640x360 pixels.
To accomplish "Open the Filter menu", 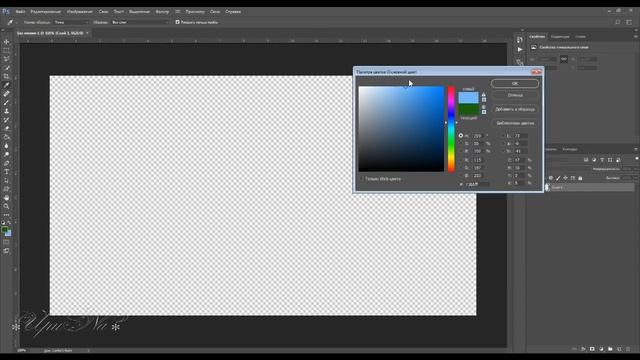I will (x=162, y=11).
